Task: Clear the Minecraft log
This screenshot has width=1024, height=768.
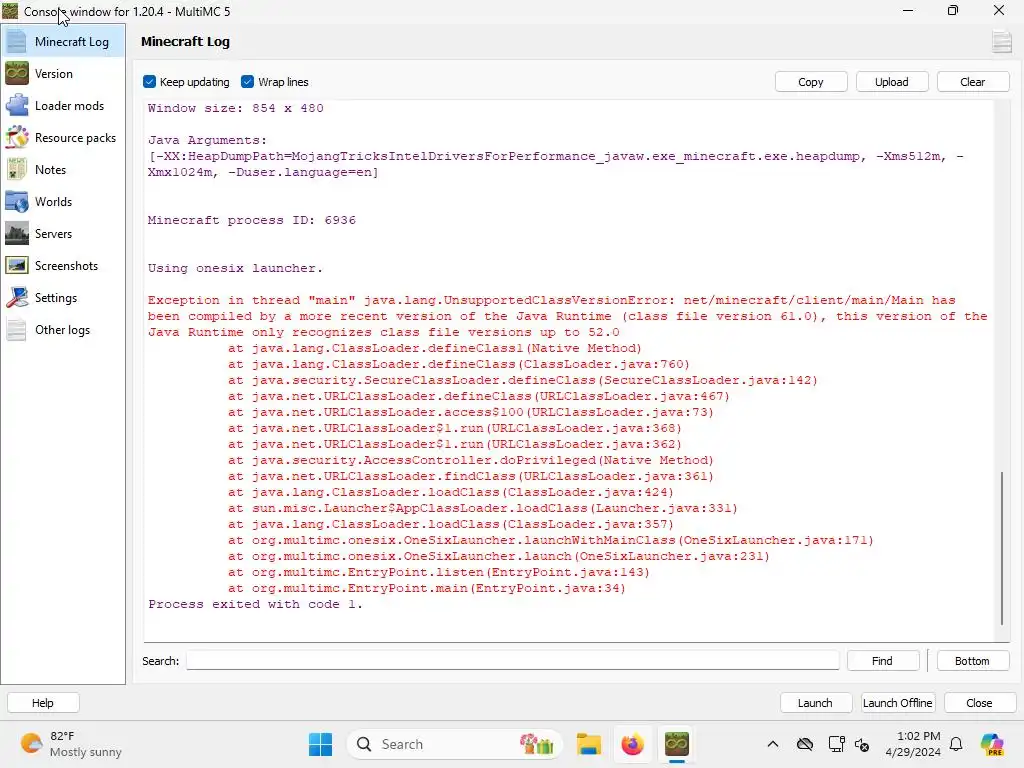Action: pos(973,82)
